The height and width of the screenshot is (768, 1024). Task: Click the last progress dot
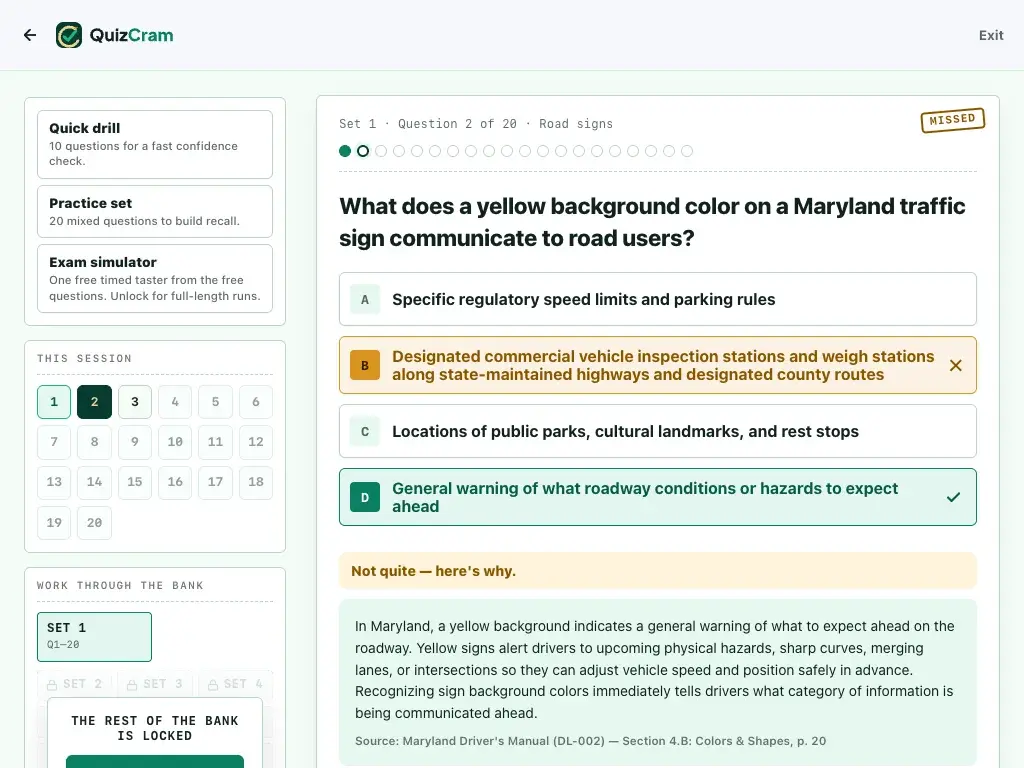click(x=687, y=151)
